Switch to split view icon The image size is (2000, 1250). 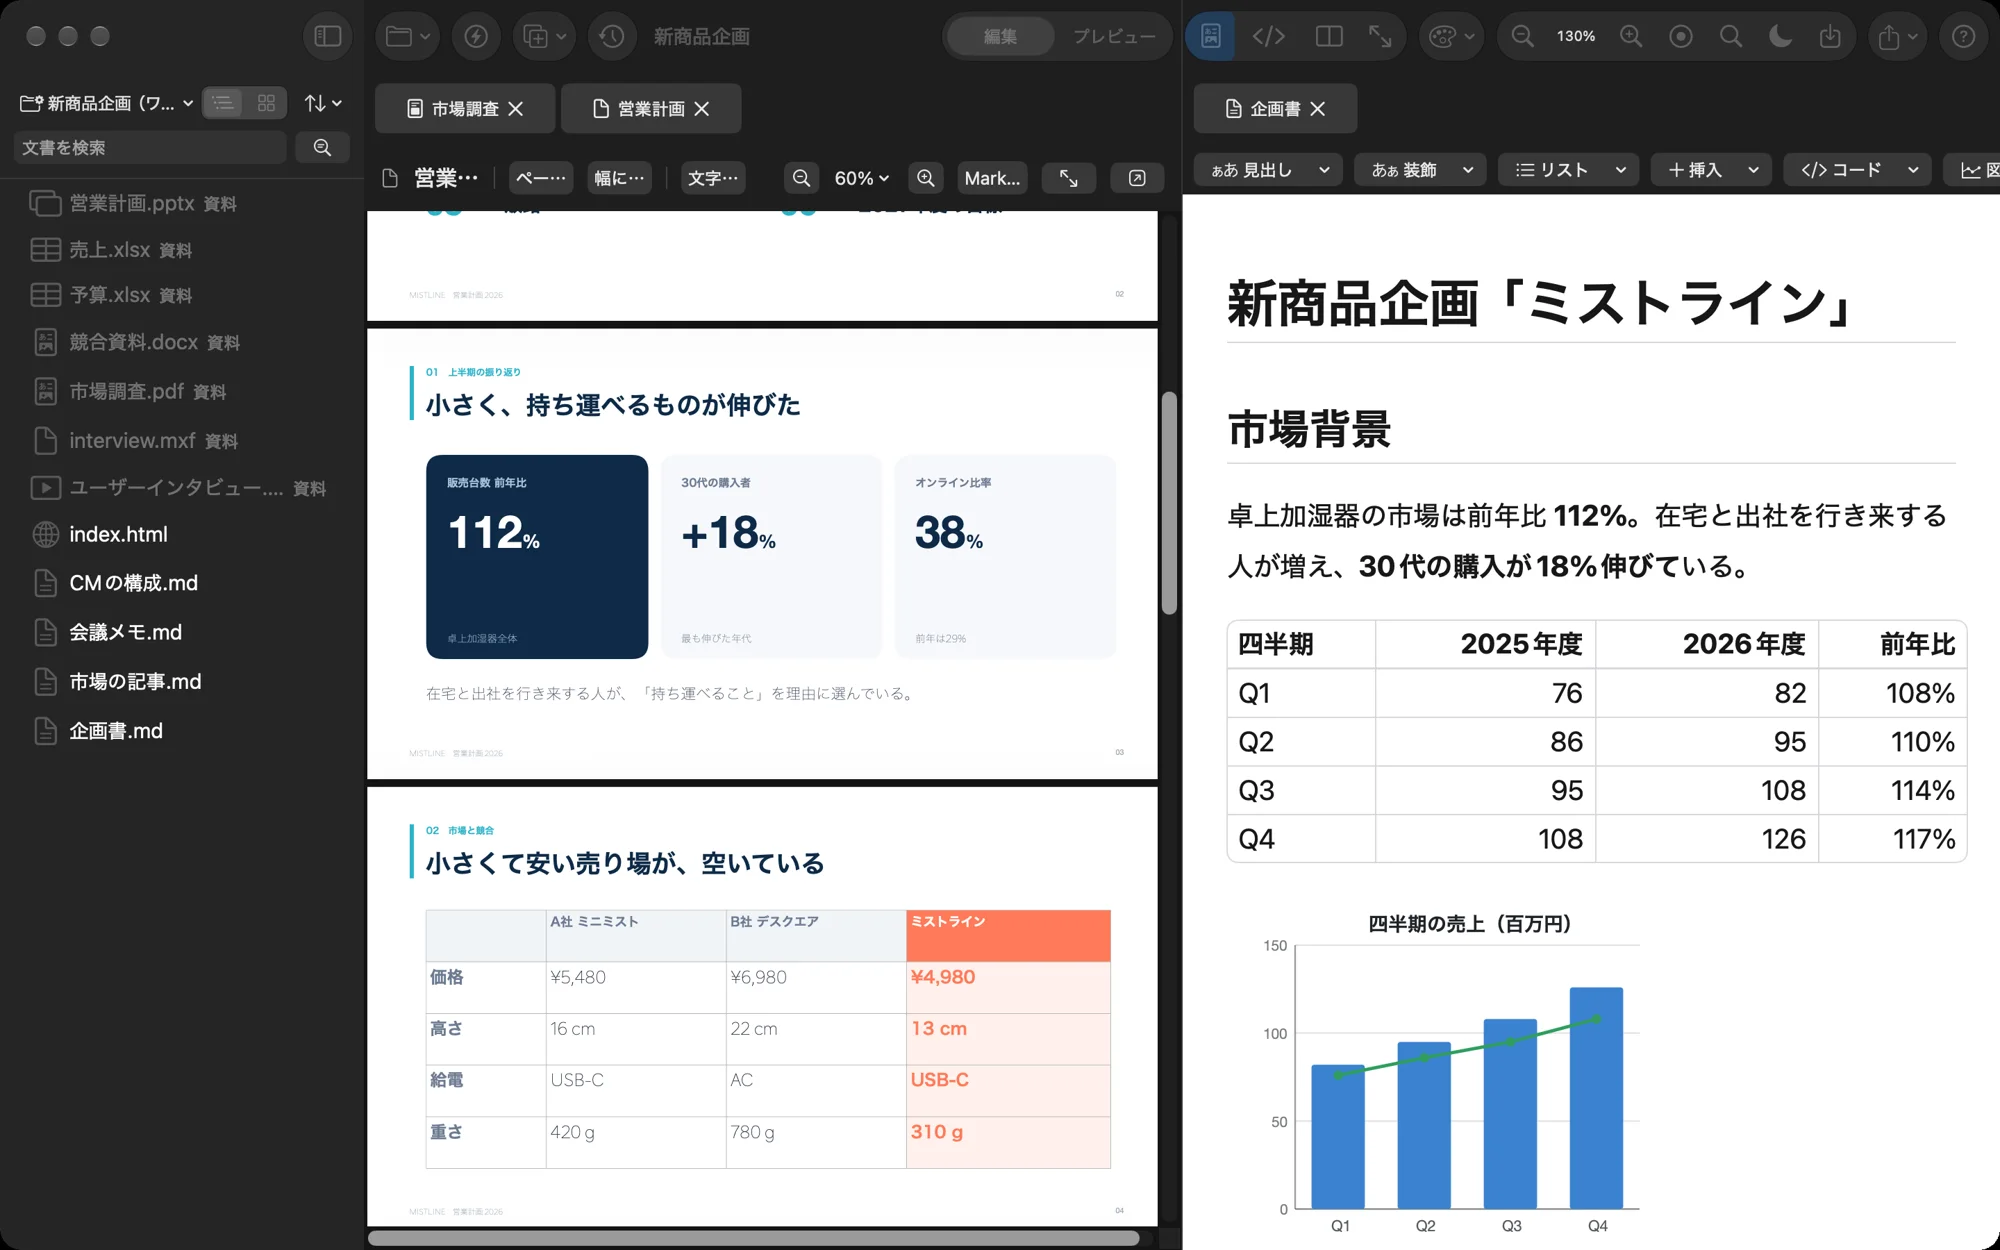[x=1329, y=37]
